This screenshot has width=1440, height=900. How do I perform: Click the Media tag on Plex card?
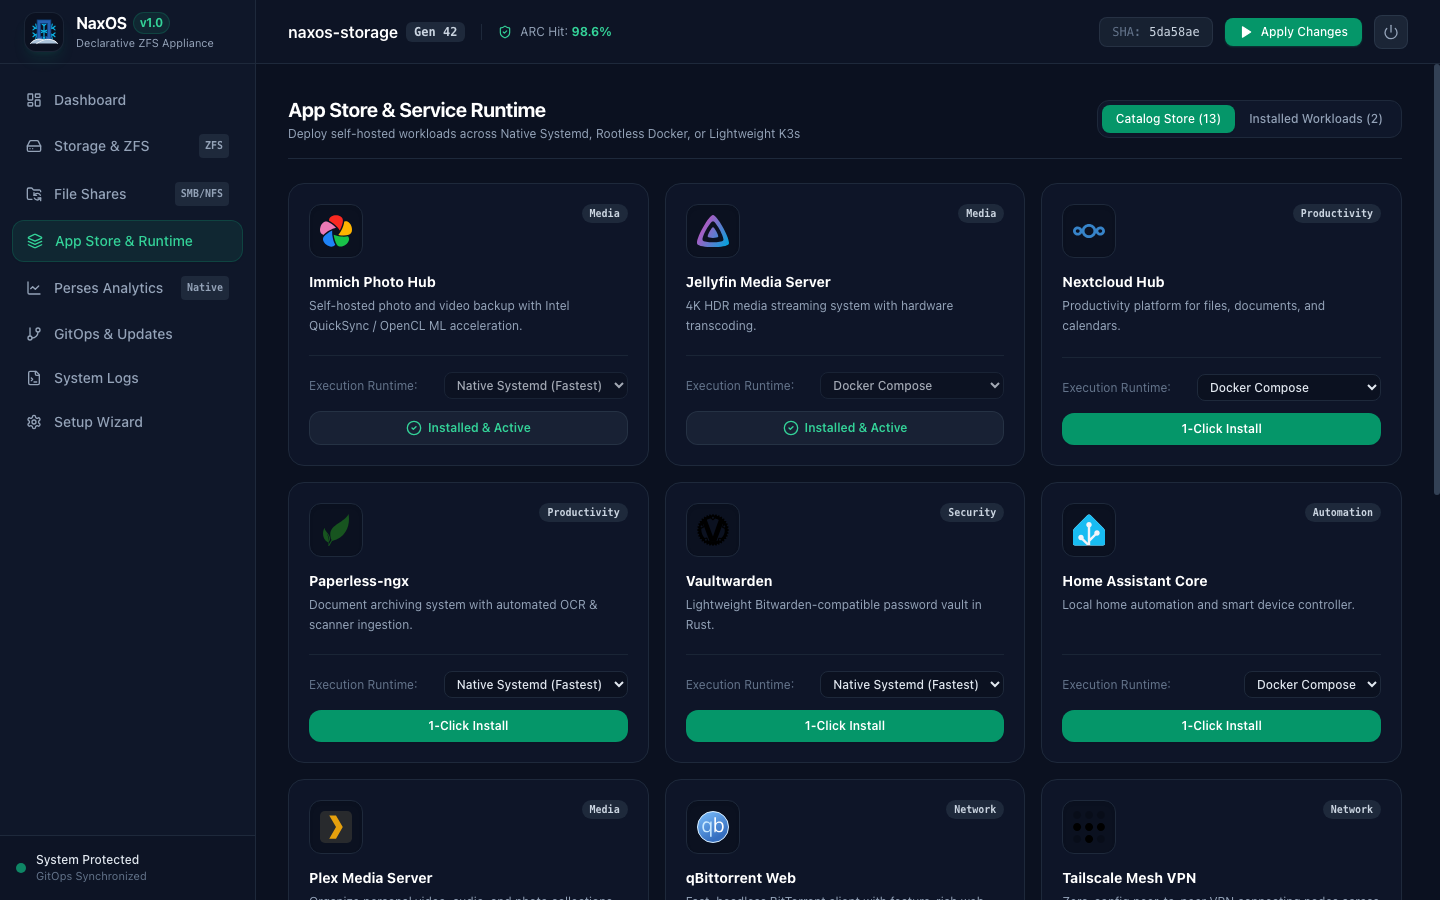(x=604, y=809)
